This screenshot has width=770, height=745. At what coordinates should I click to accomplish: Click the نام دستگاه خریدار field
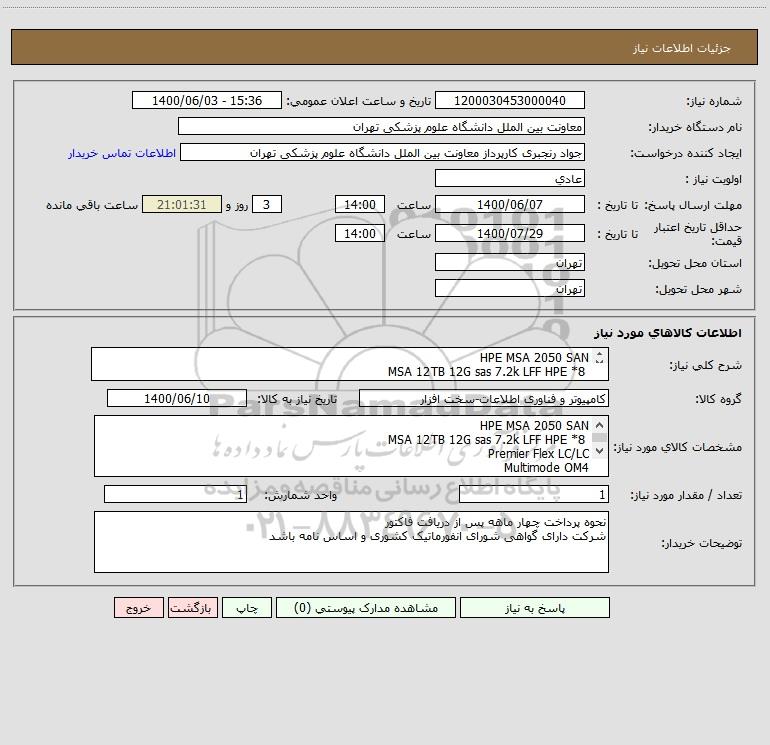[x=381, y=126]
